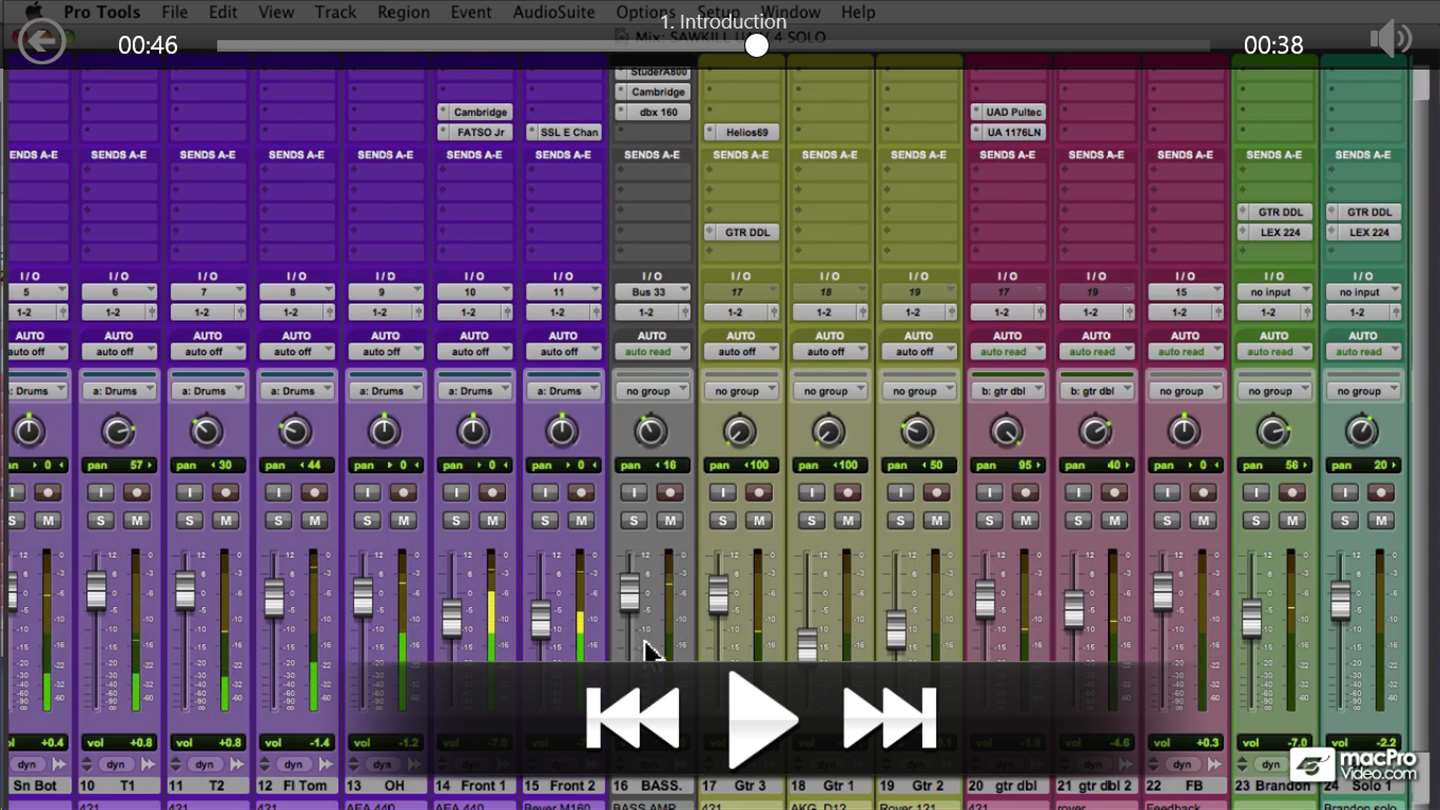This screenshot has height=810, width=1440.
Task: Skip to the next video chapter
Action: click(890, 718)
